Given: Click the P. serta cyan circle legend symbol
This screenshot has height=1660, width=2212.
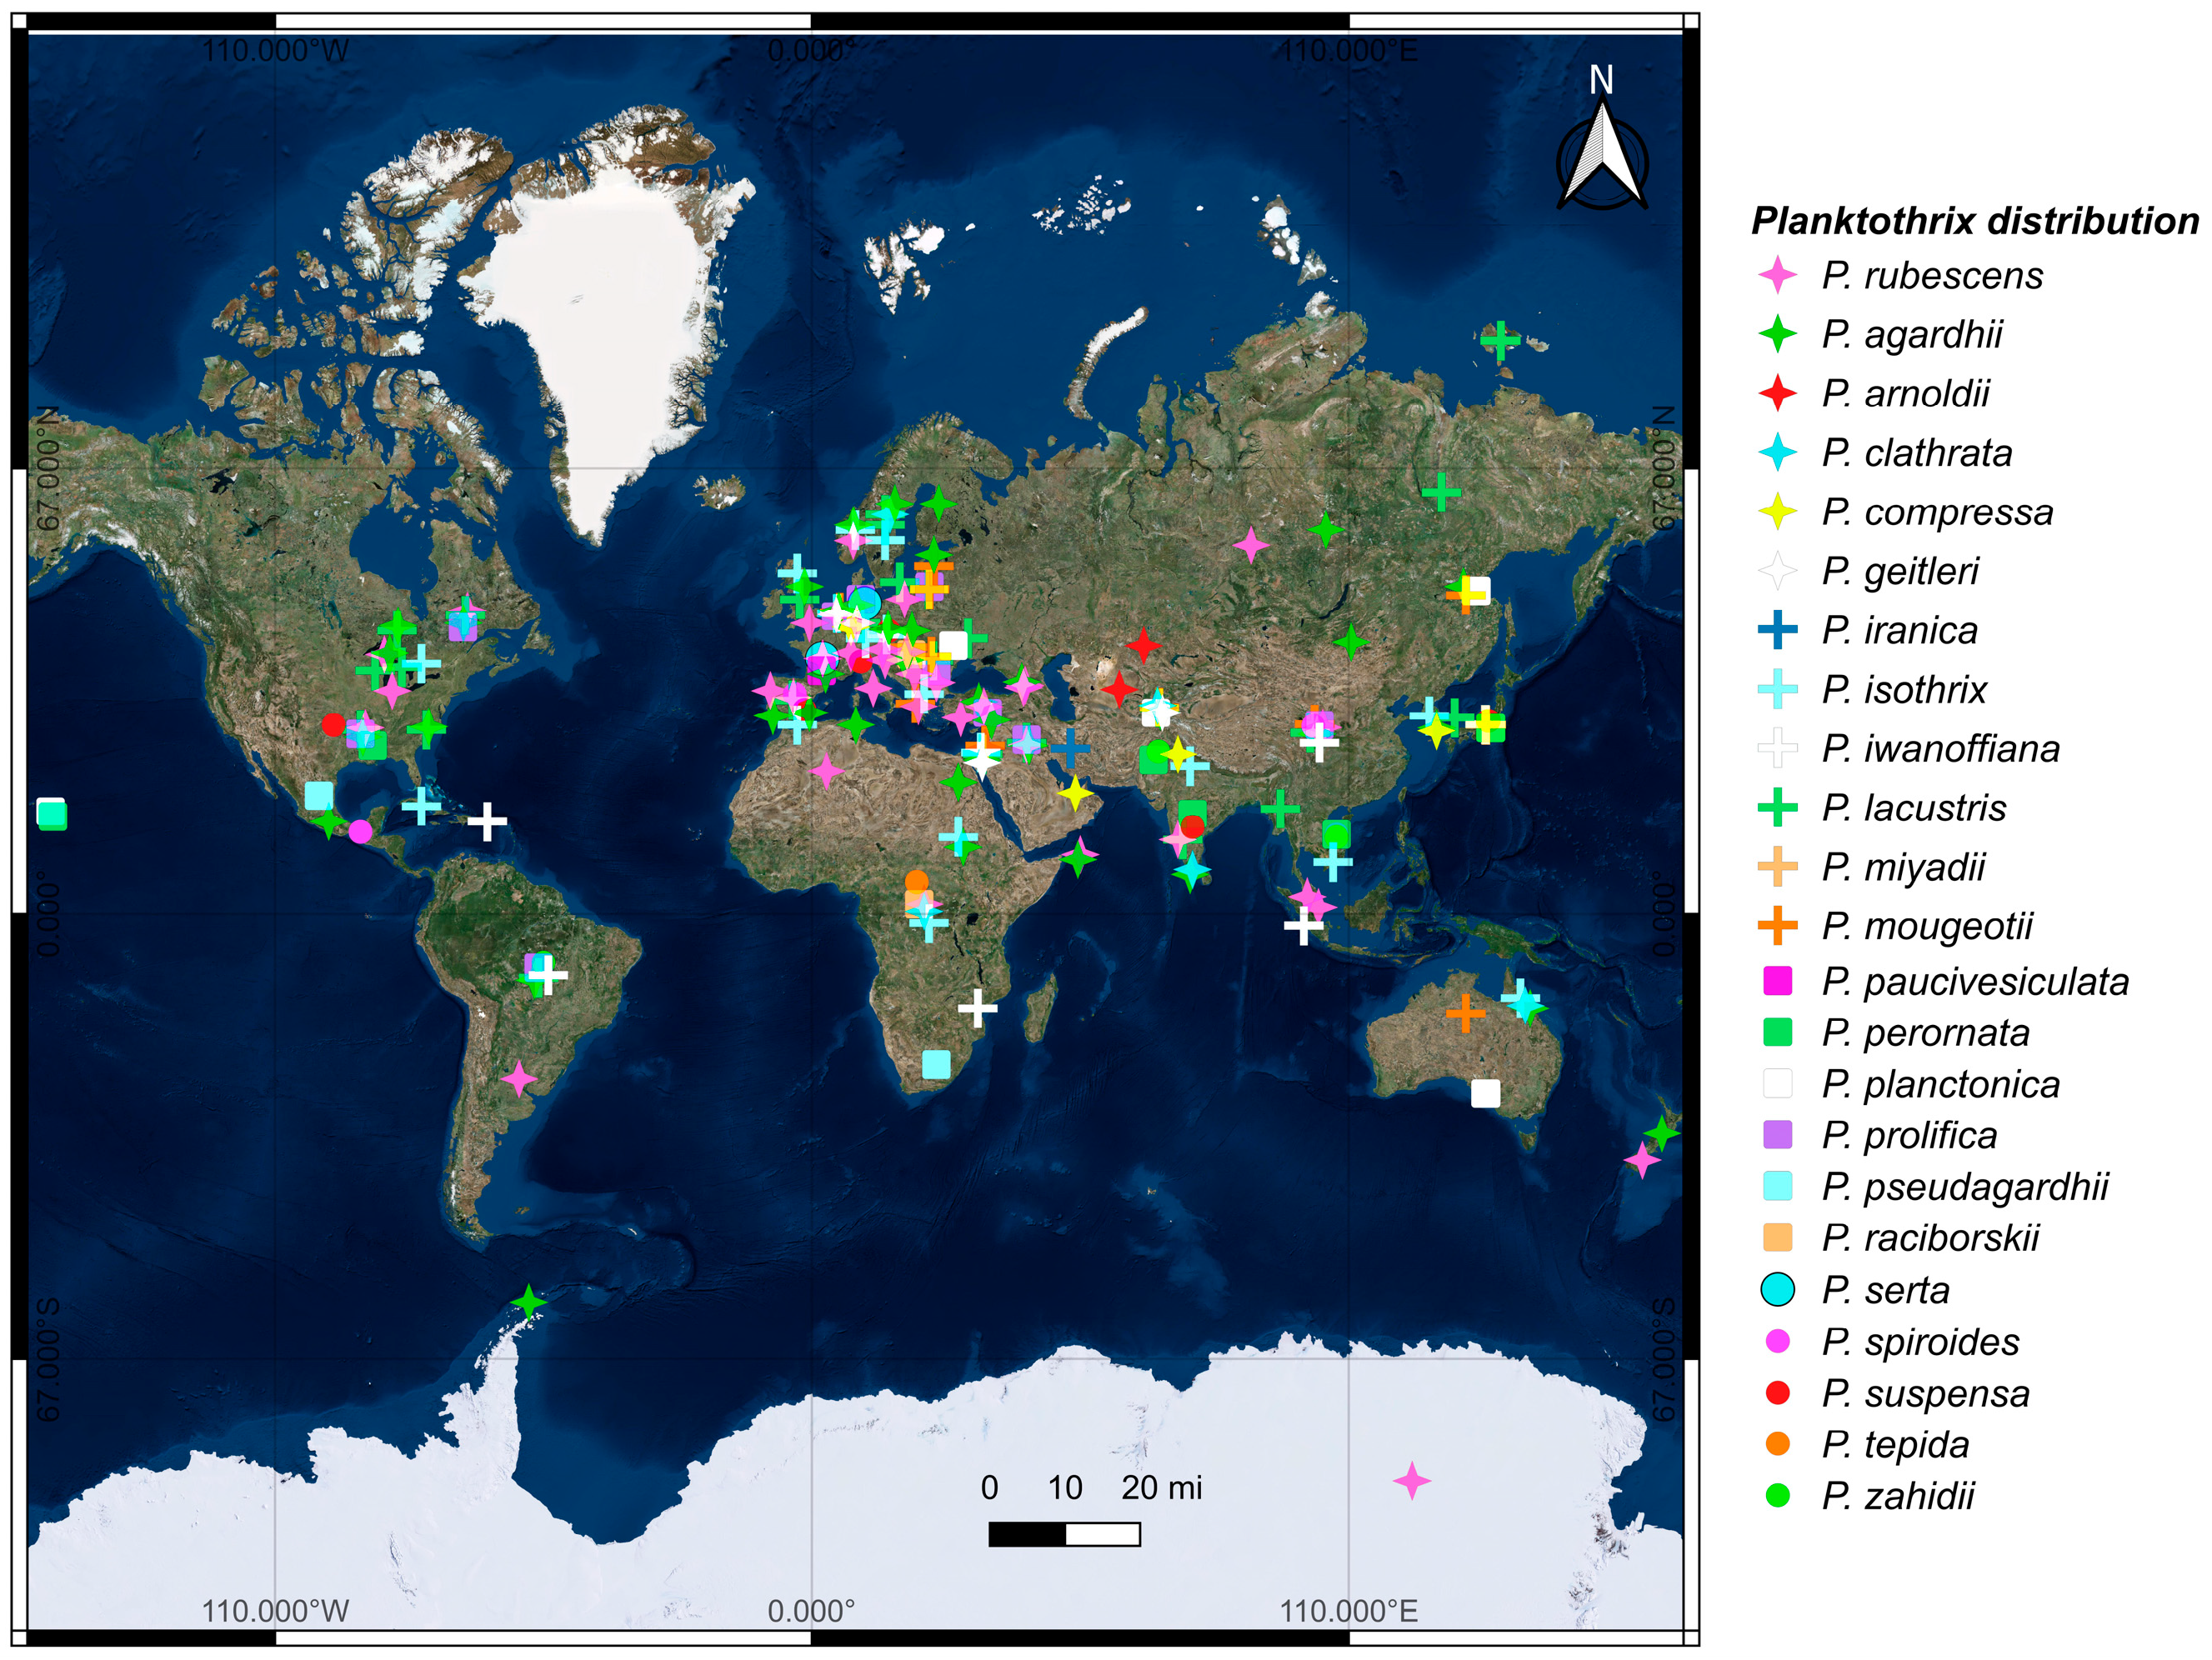Looking at the screenshot, I should pyautogui.click(x=1777, y=1289).
